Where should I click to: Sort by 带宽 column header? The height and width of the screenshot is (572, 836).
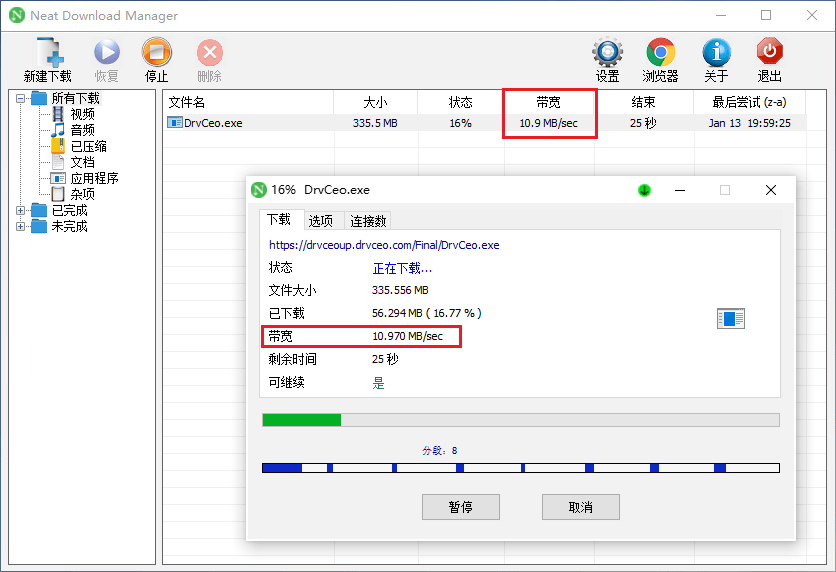click(x=549, y=102)
